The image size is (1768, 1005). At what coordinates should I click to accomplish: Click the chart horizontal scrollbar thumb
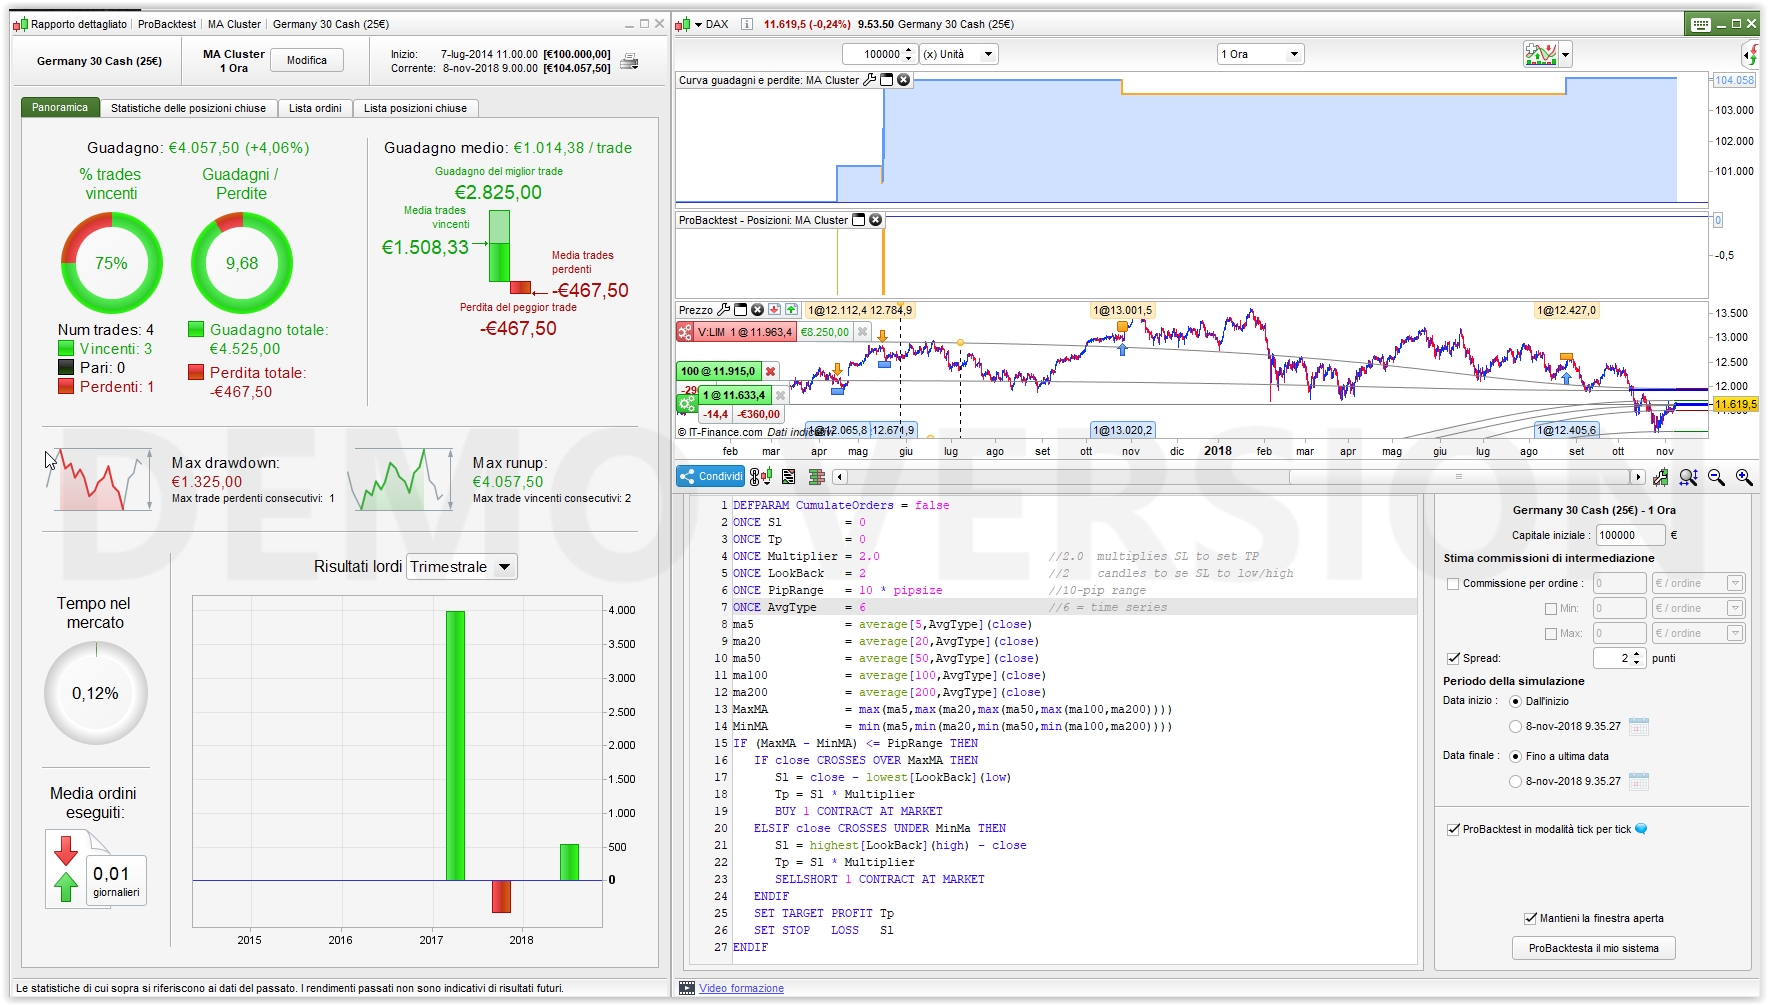point(1458,477)
